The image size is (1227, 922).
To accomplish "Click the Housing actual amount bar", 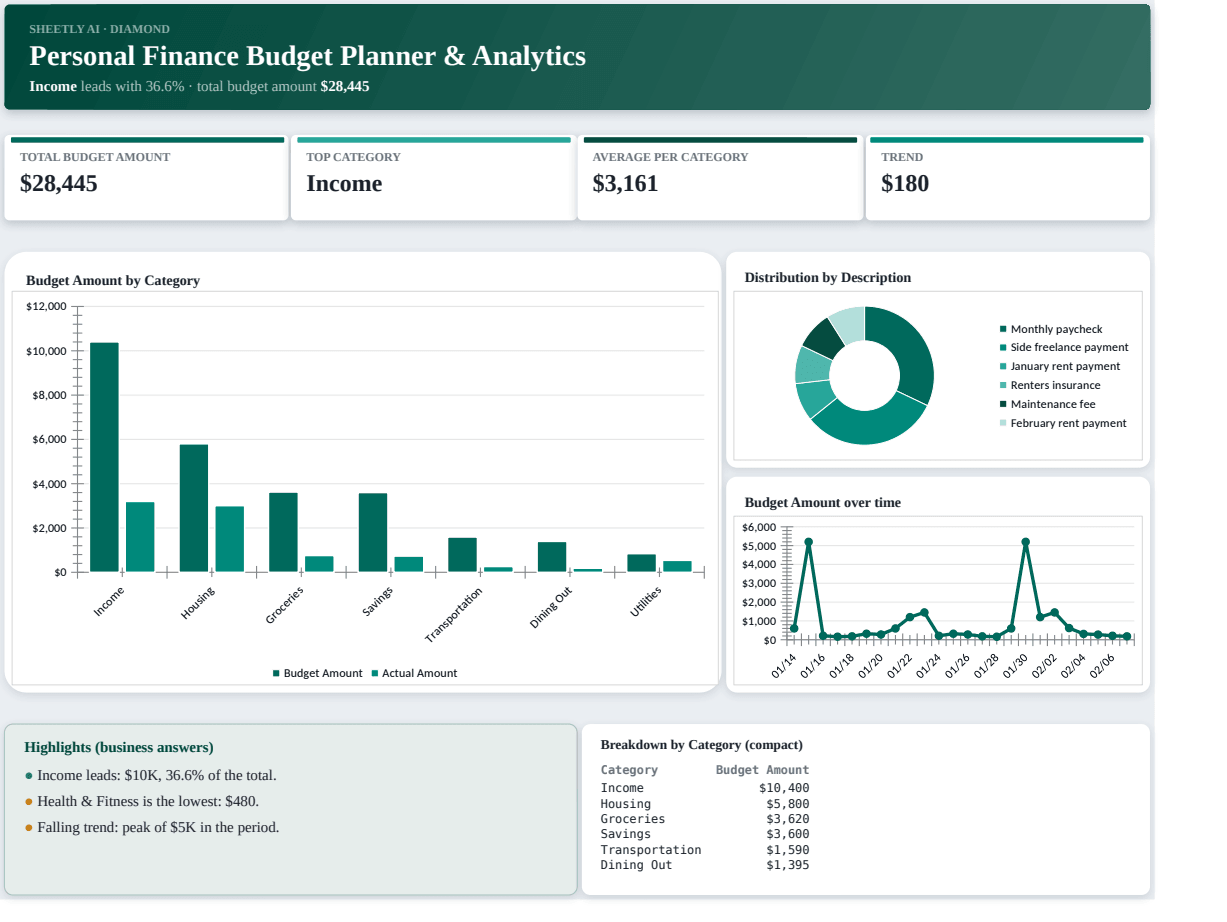I will (230, 539).
